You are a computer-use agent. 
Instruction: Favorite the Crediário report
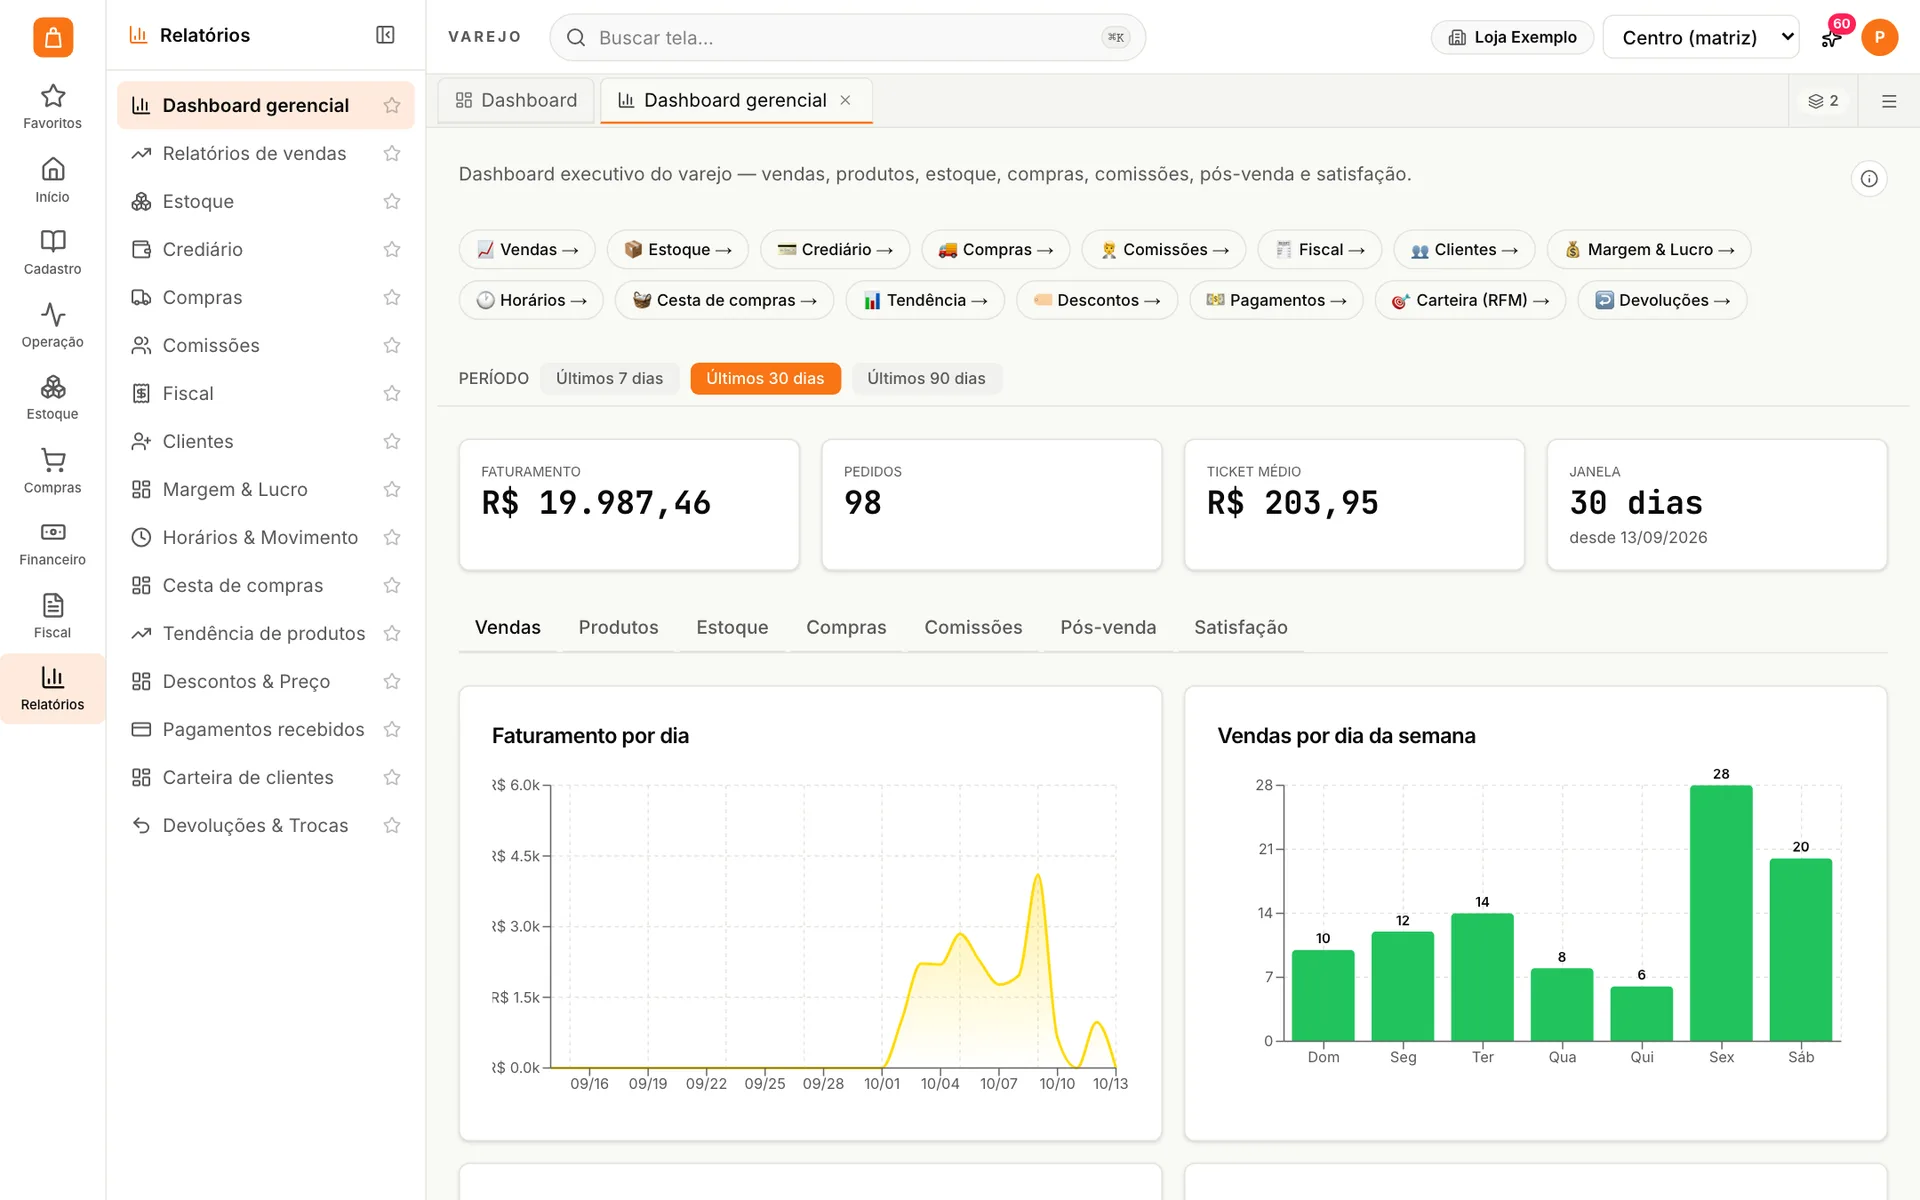[x=392, y=249]
